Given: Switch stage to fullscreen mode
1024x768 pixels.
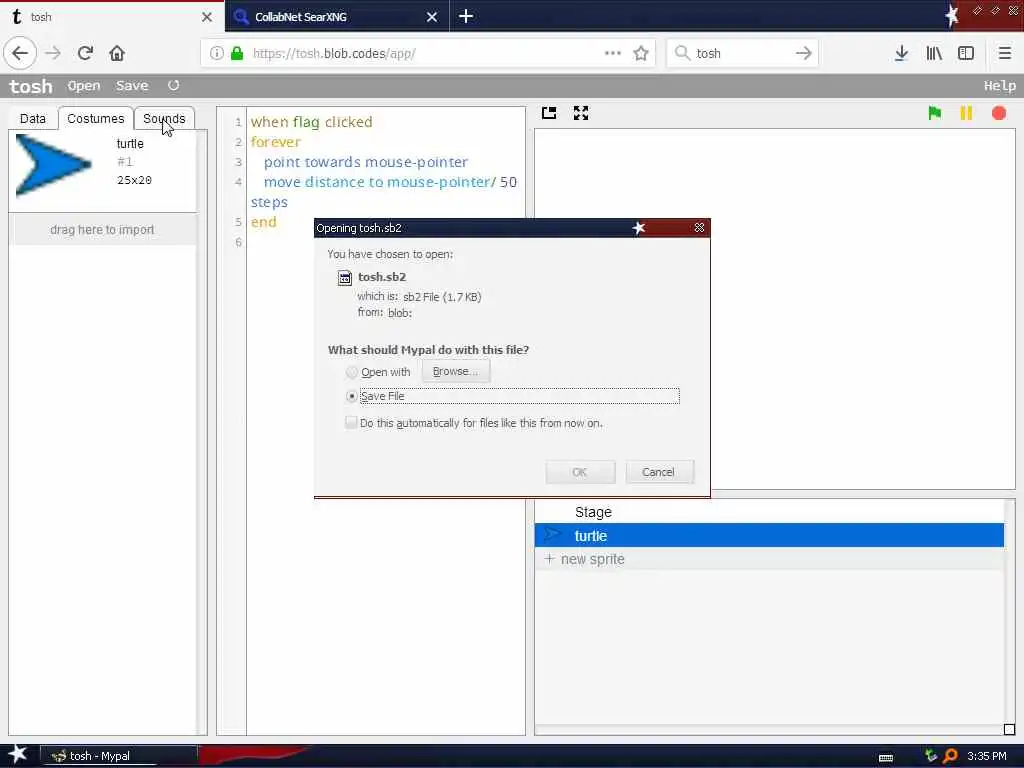Looking at the screenshot, I should click(581, 113).
